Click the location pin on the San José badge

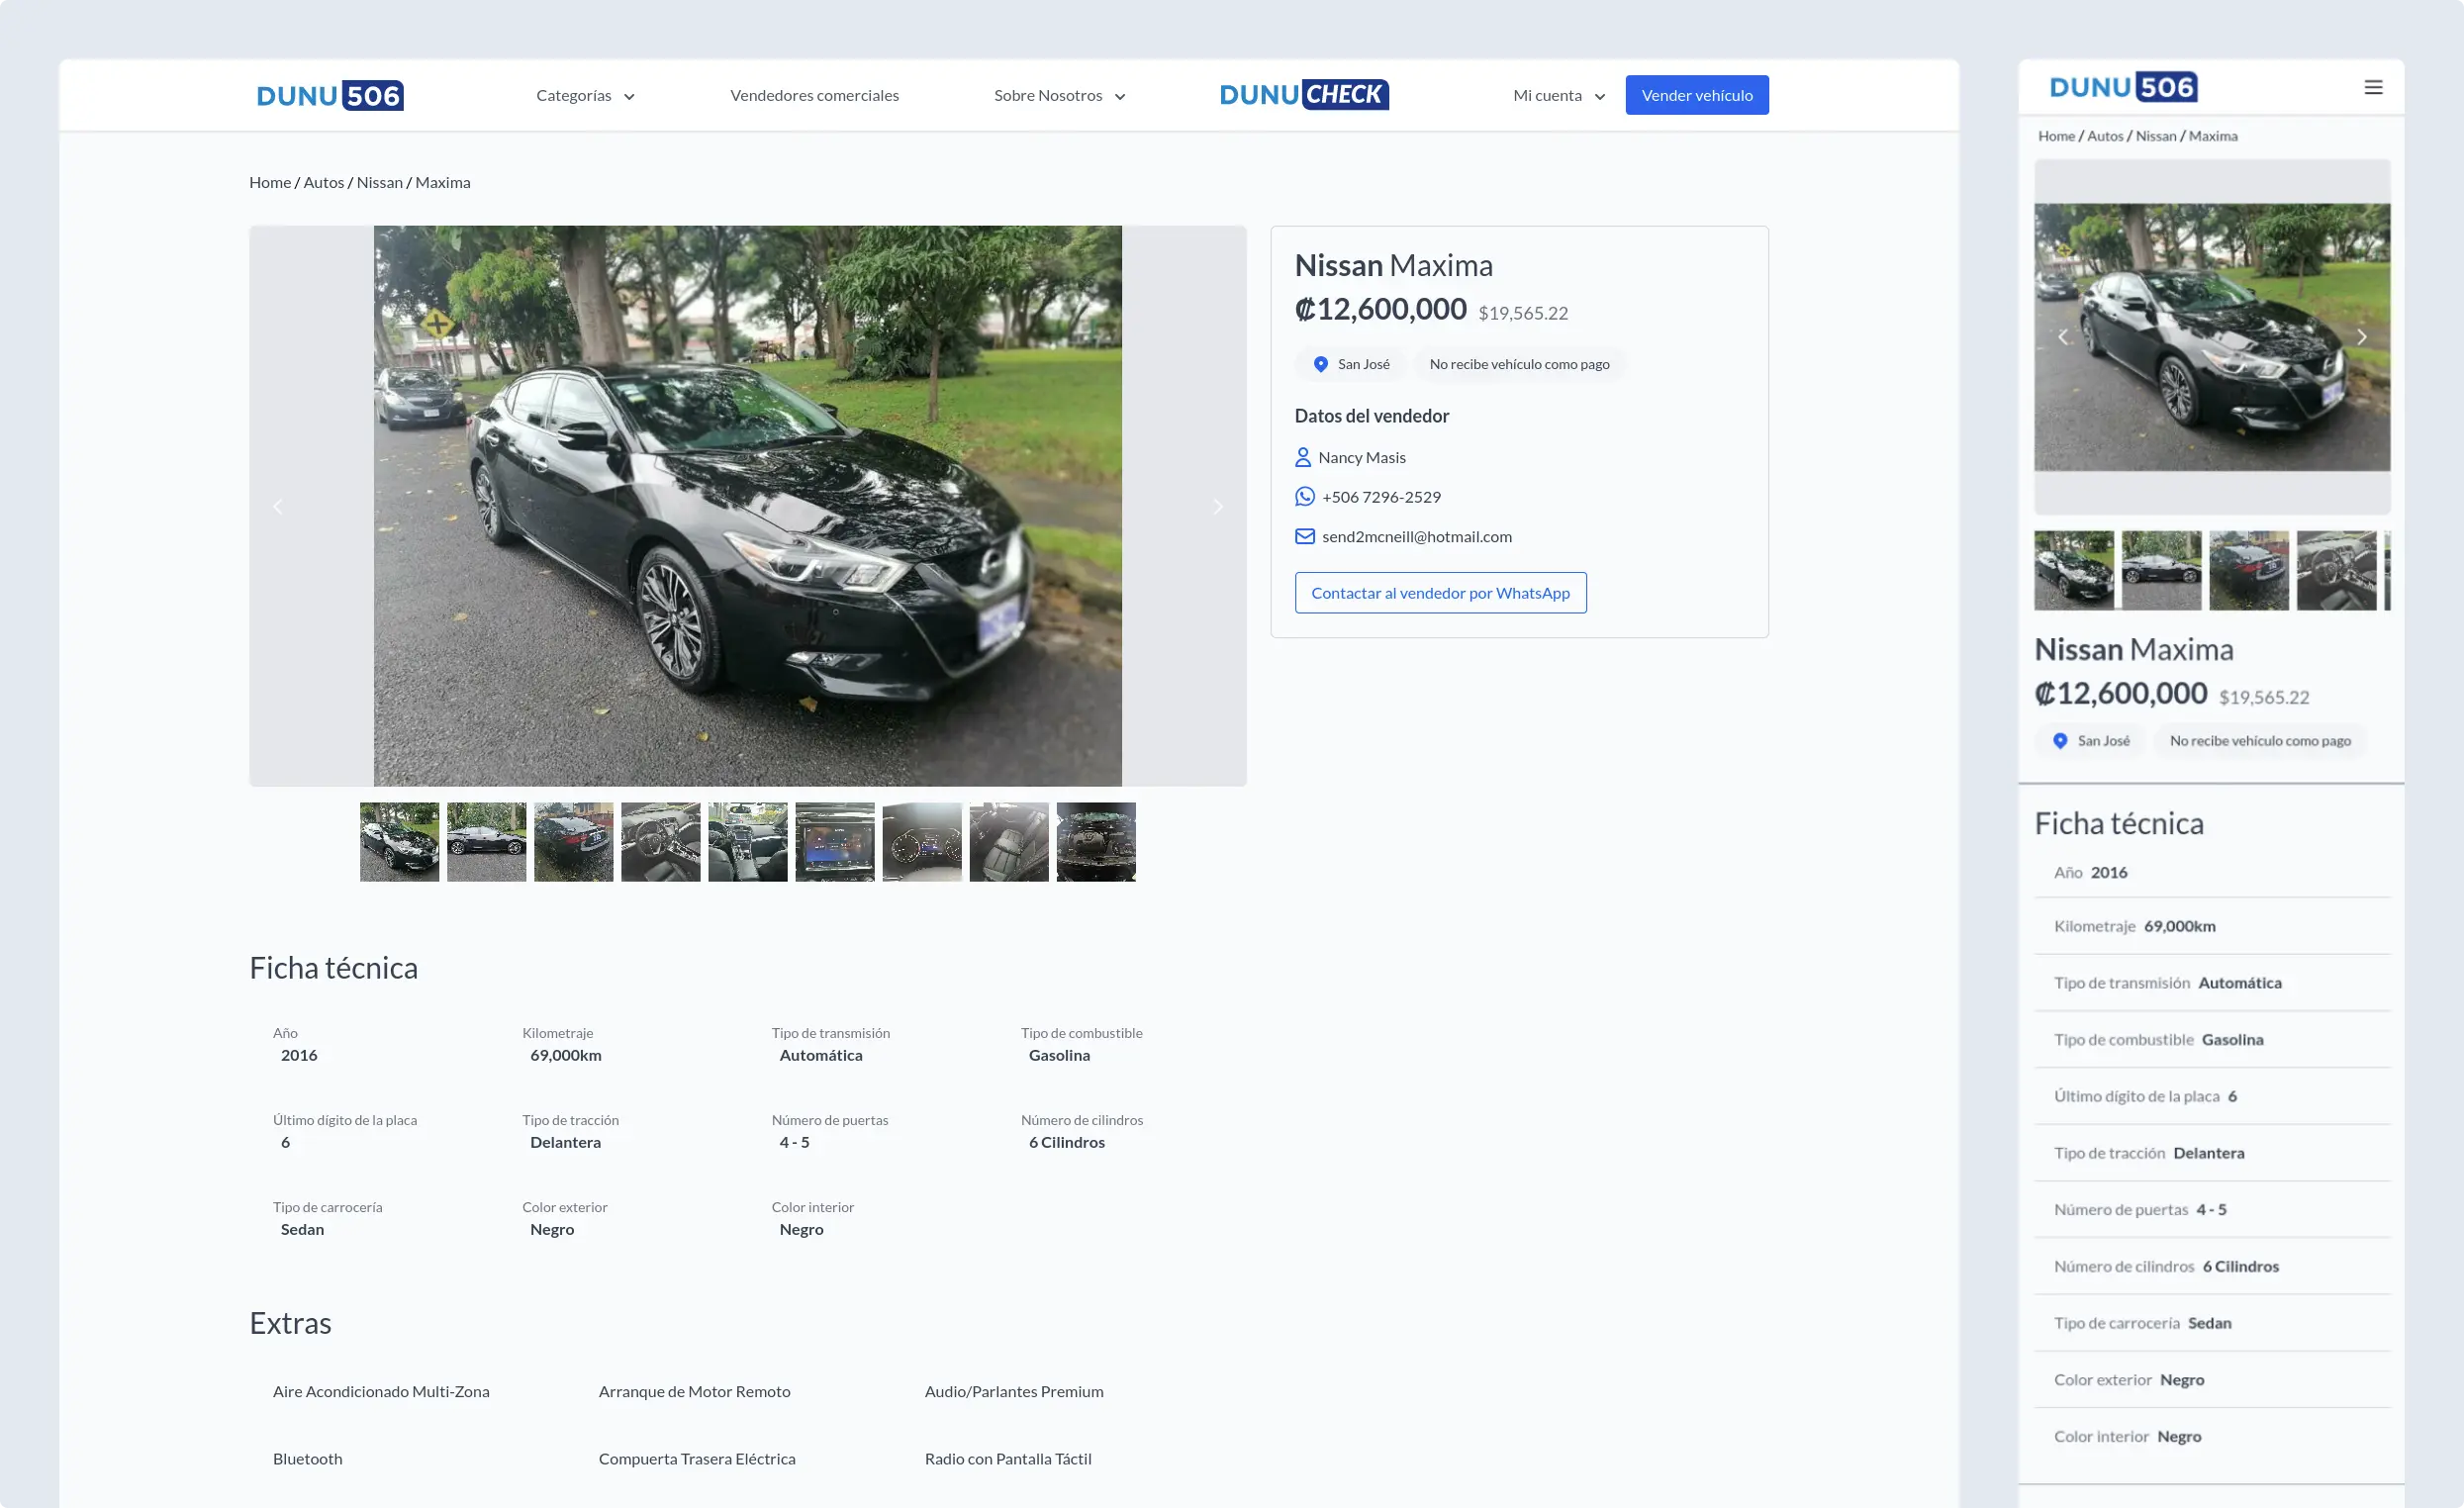coord(1320,364)
